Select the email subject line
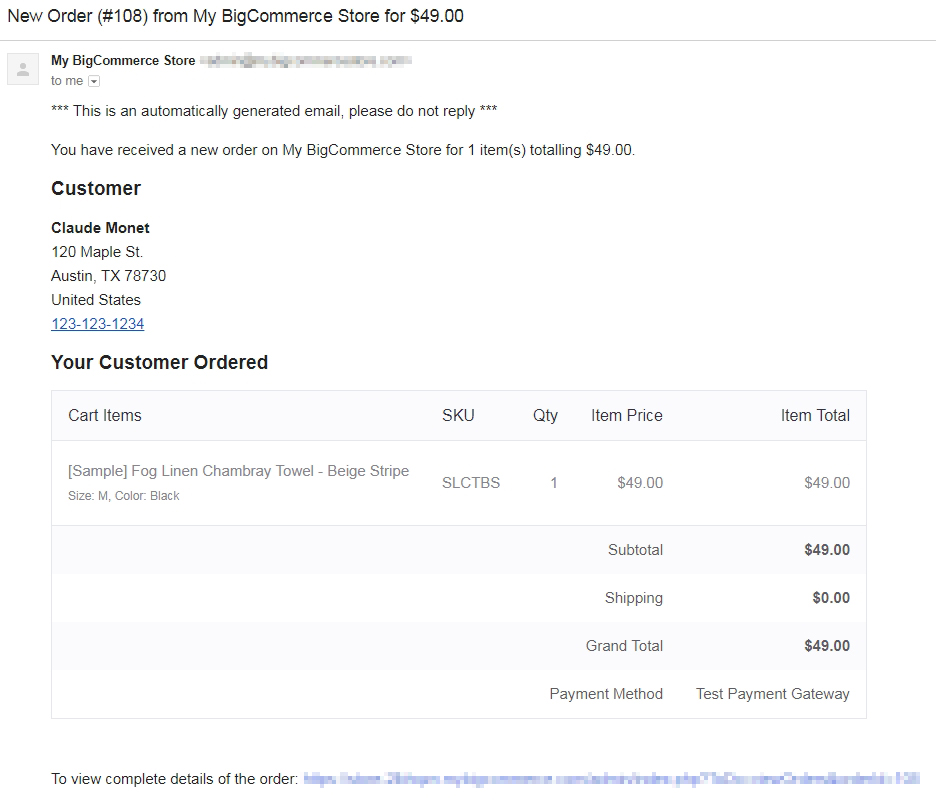 coord(230,16)
